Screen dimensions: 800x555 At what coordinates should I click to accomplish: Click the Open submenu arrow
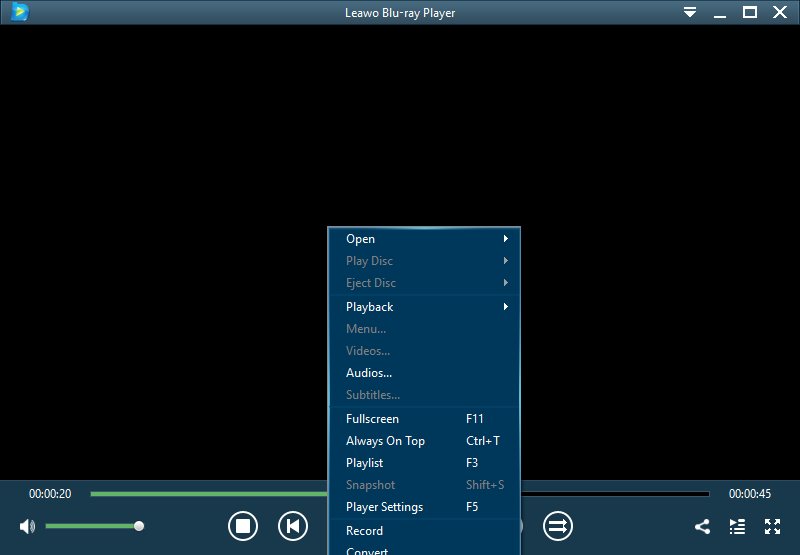506,239
